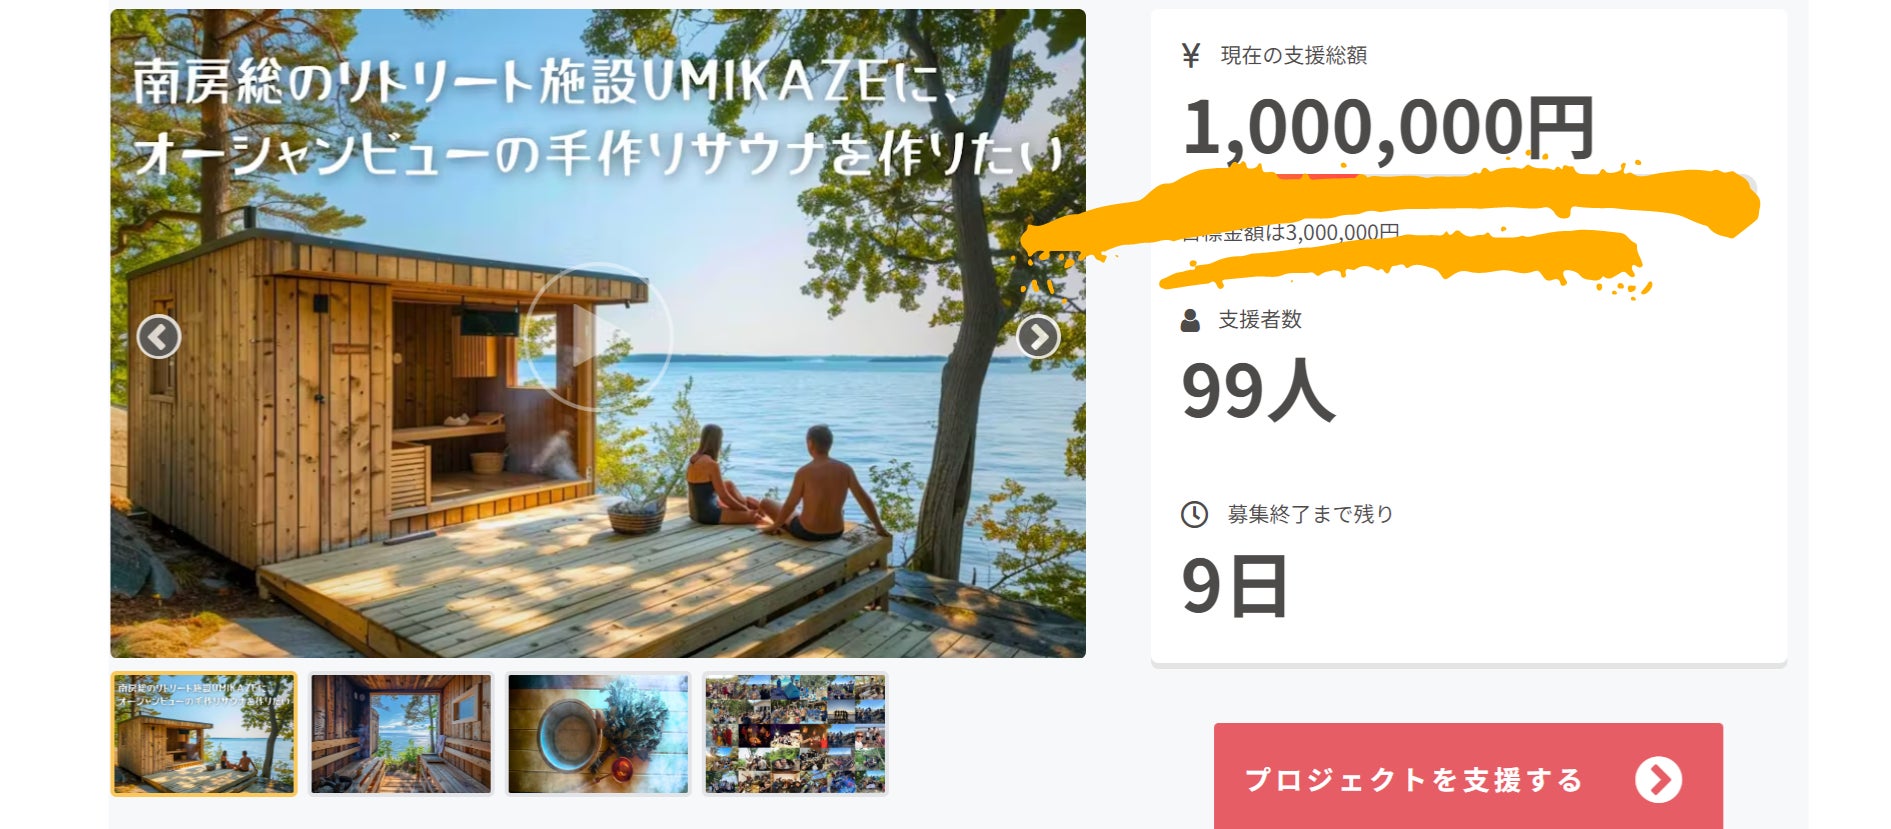Advance carousel with right arrow icon

coord(1038,337)
